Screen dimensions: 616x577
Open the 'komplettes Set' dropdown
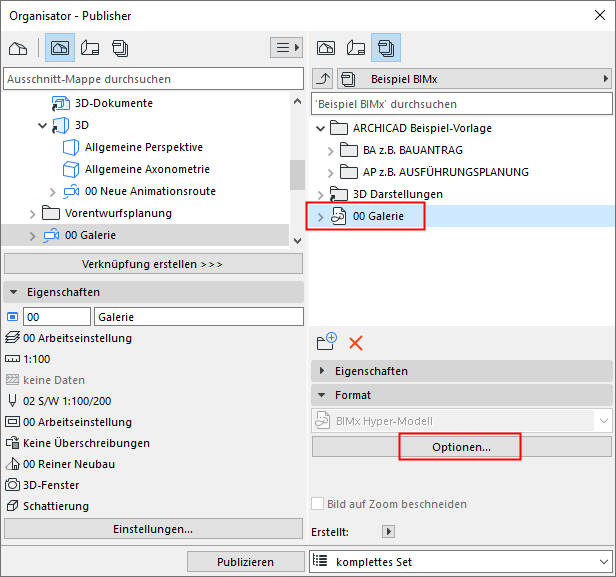tap(461, 562)
